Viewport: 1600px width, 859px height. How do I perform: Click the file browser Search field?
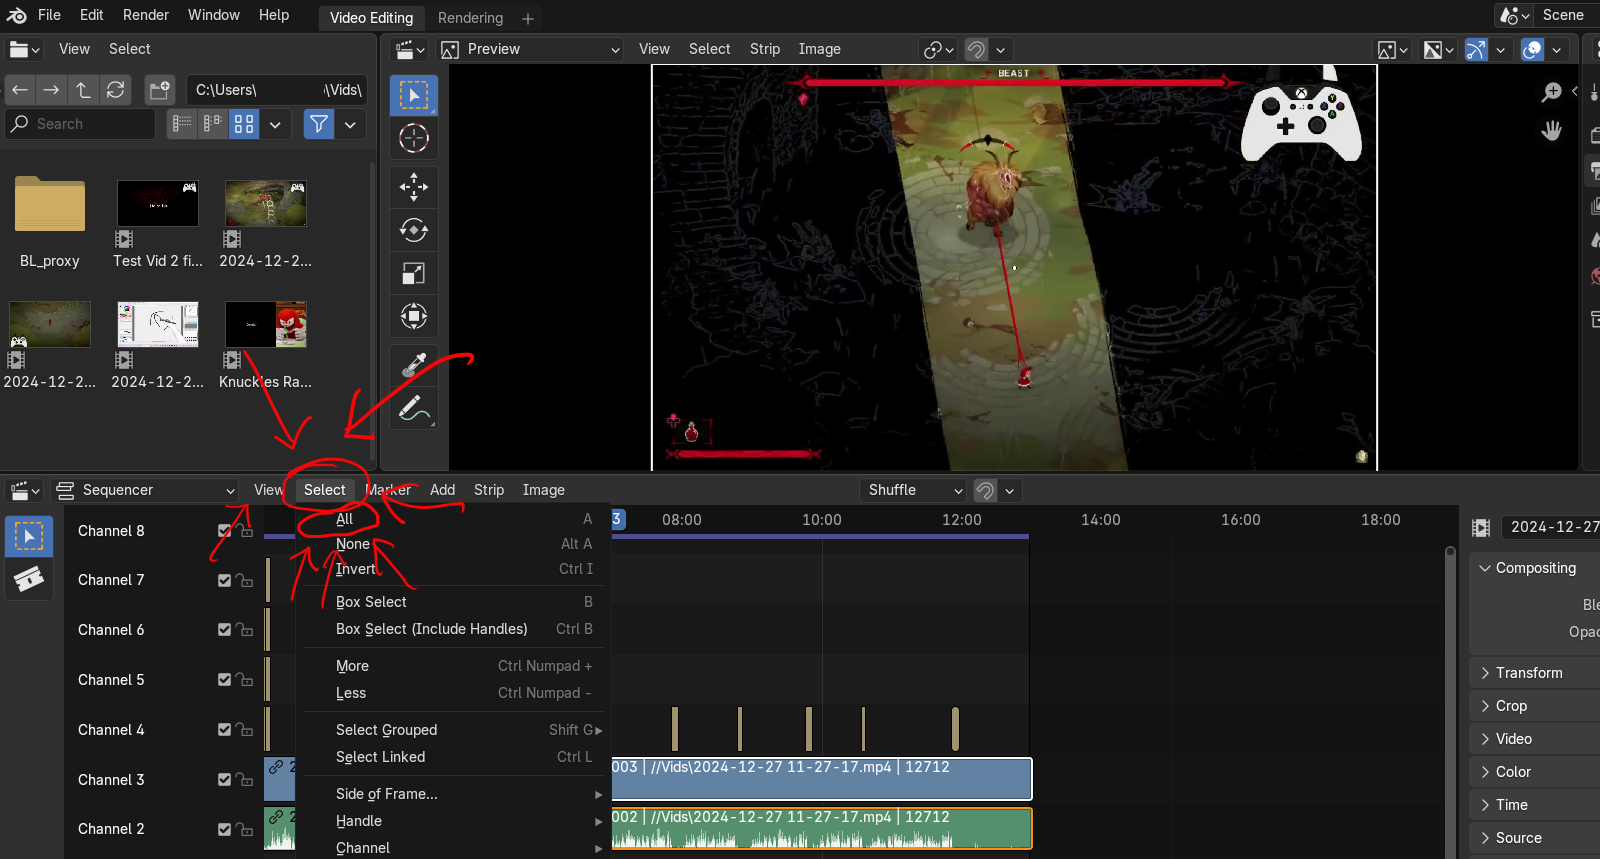pos(80,124)
